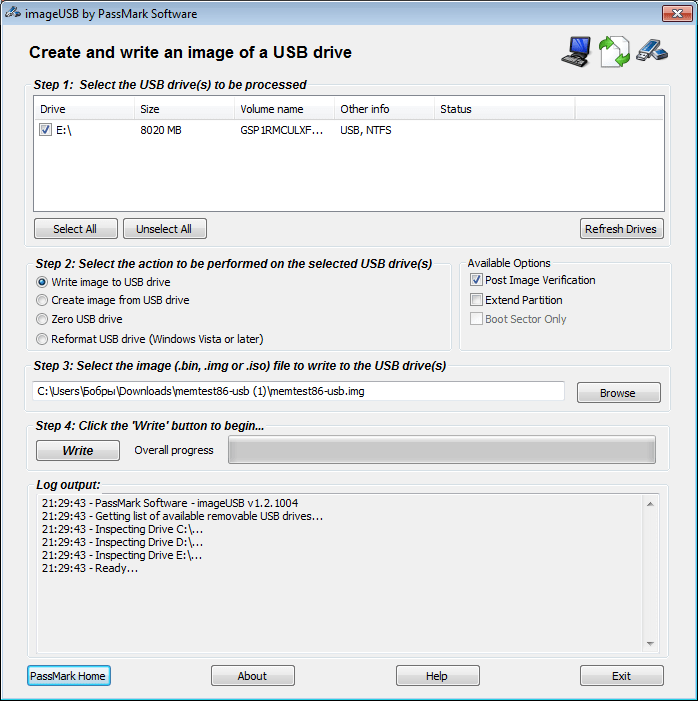
Task: Click log scrollbar down arrow
Action: click(x=651, y=644)
